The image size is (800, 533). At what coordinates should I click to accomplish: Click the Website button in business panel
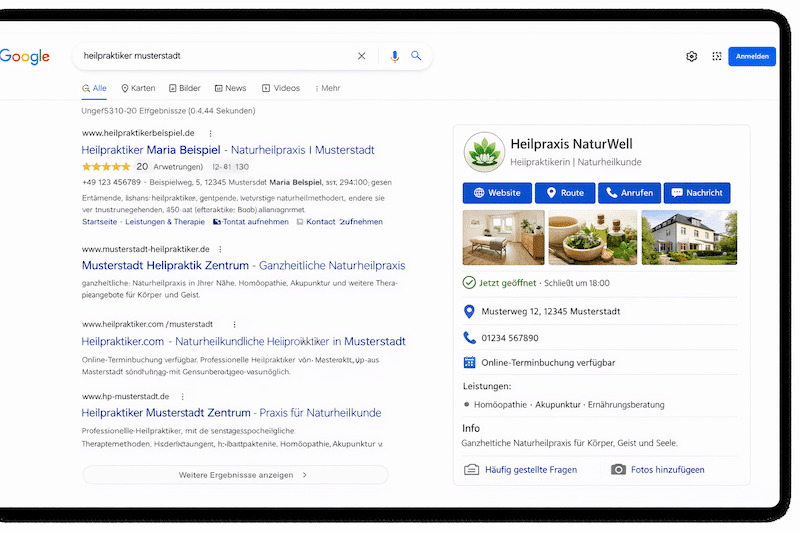497,193
